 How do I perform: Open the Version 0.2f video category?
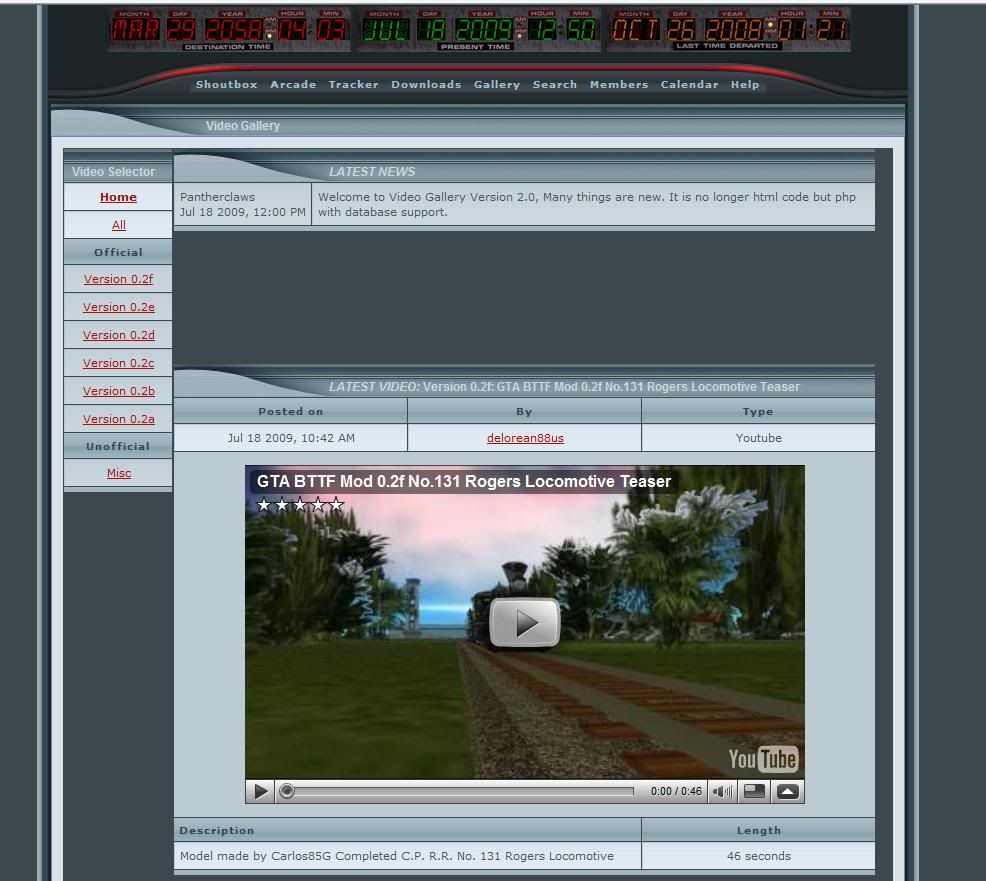coord(118,279)
